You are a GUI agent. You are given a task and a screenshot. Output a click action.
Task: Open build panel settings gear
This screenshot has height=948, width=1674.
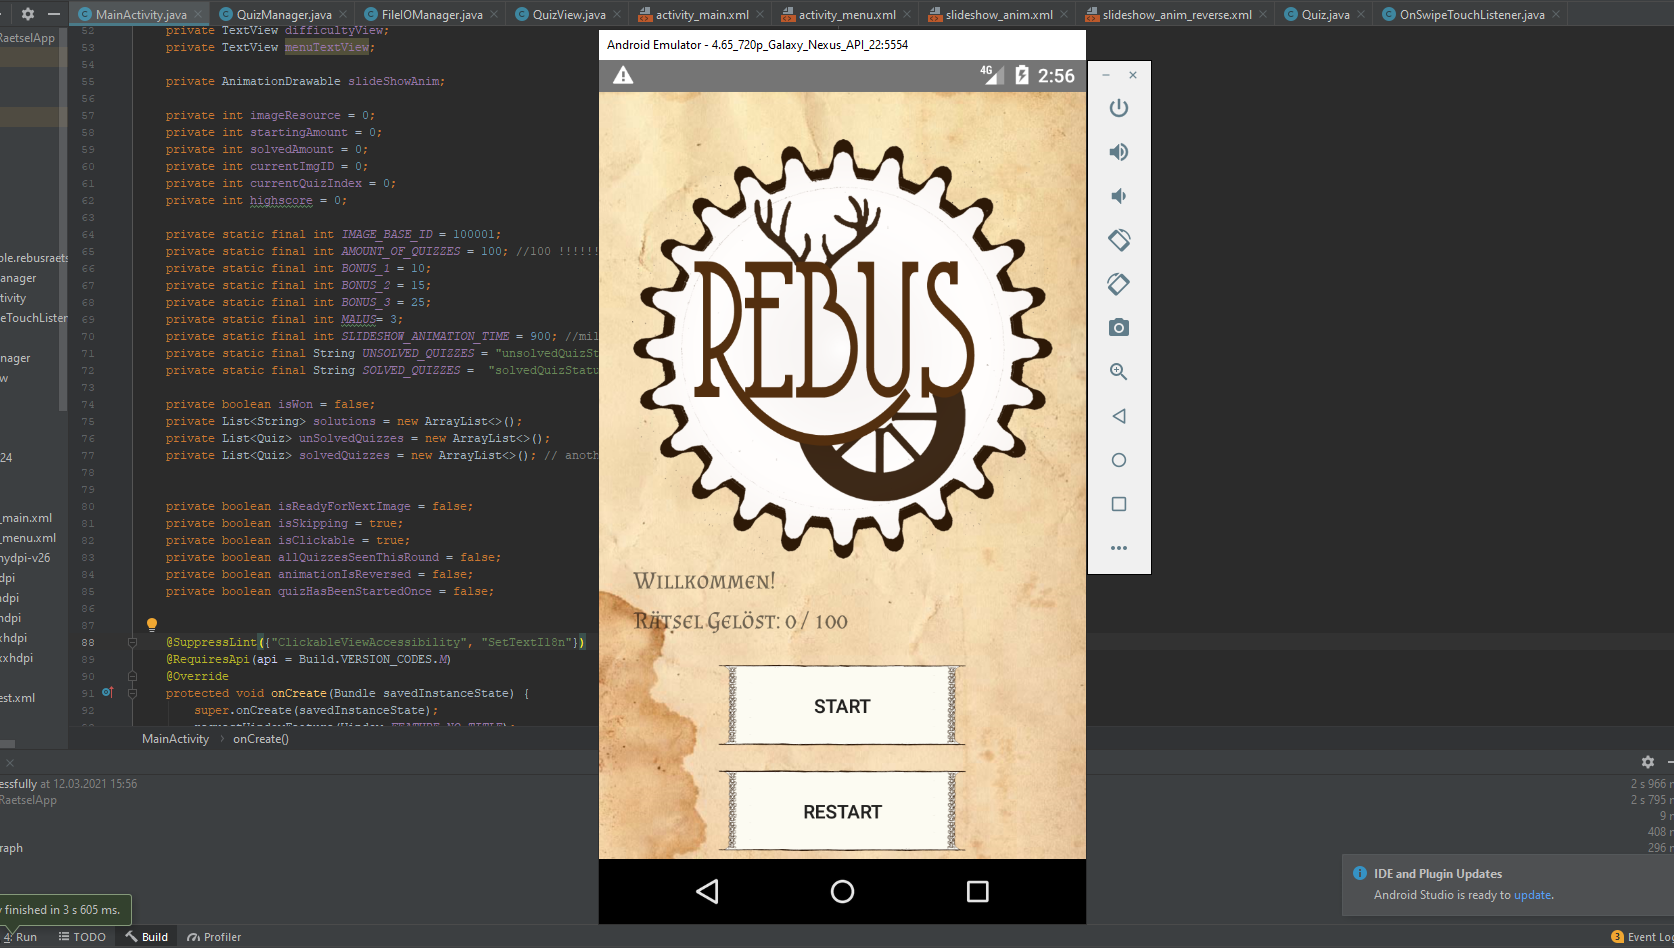(1647, 762)
